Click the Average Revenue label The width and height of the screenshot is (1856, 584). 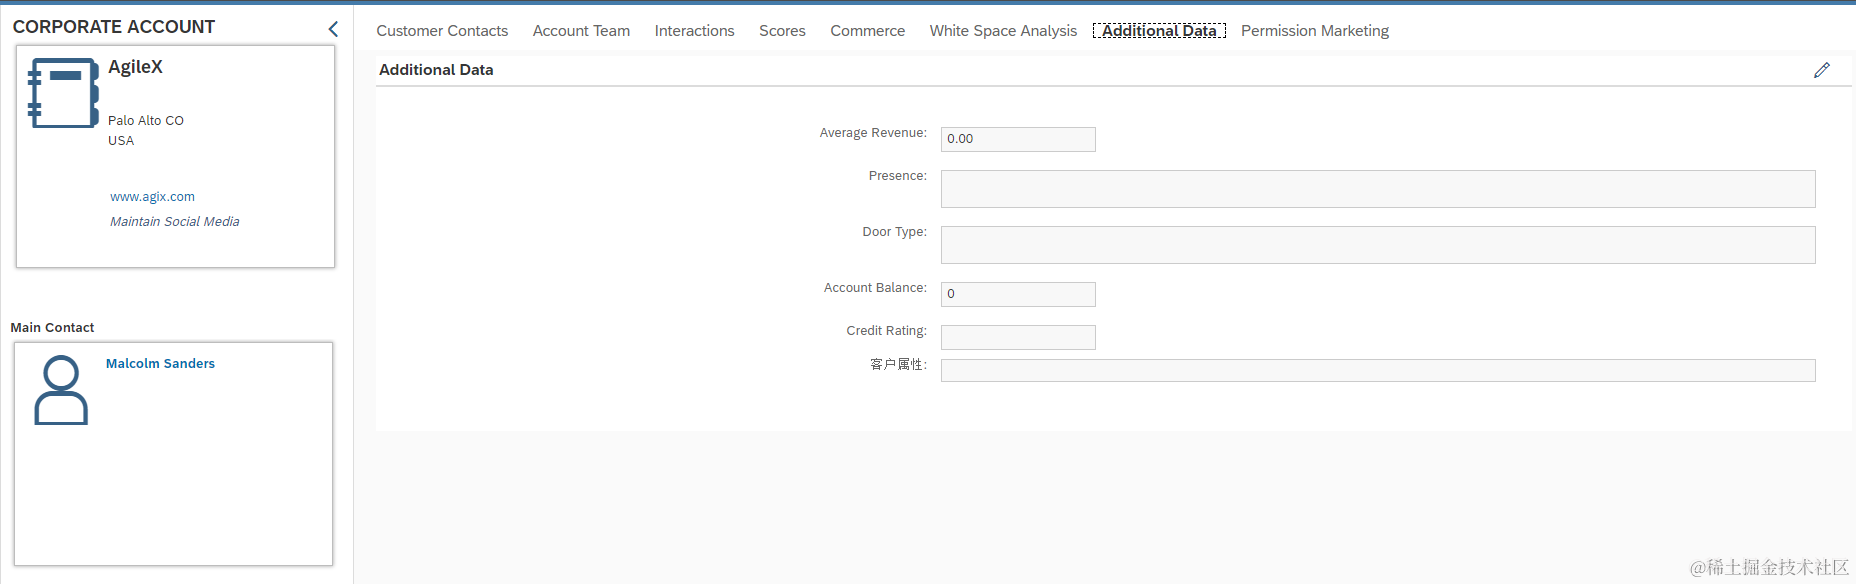(x=873, y=133)
